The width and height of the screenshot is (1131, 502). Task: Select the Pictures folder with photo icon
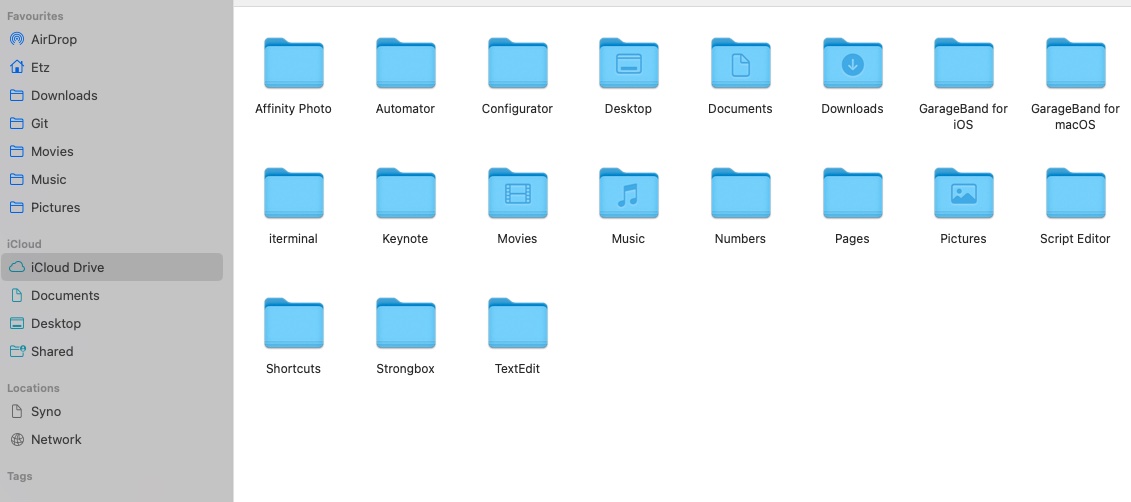[x=963, y=193]
